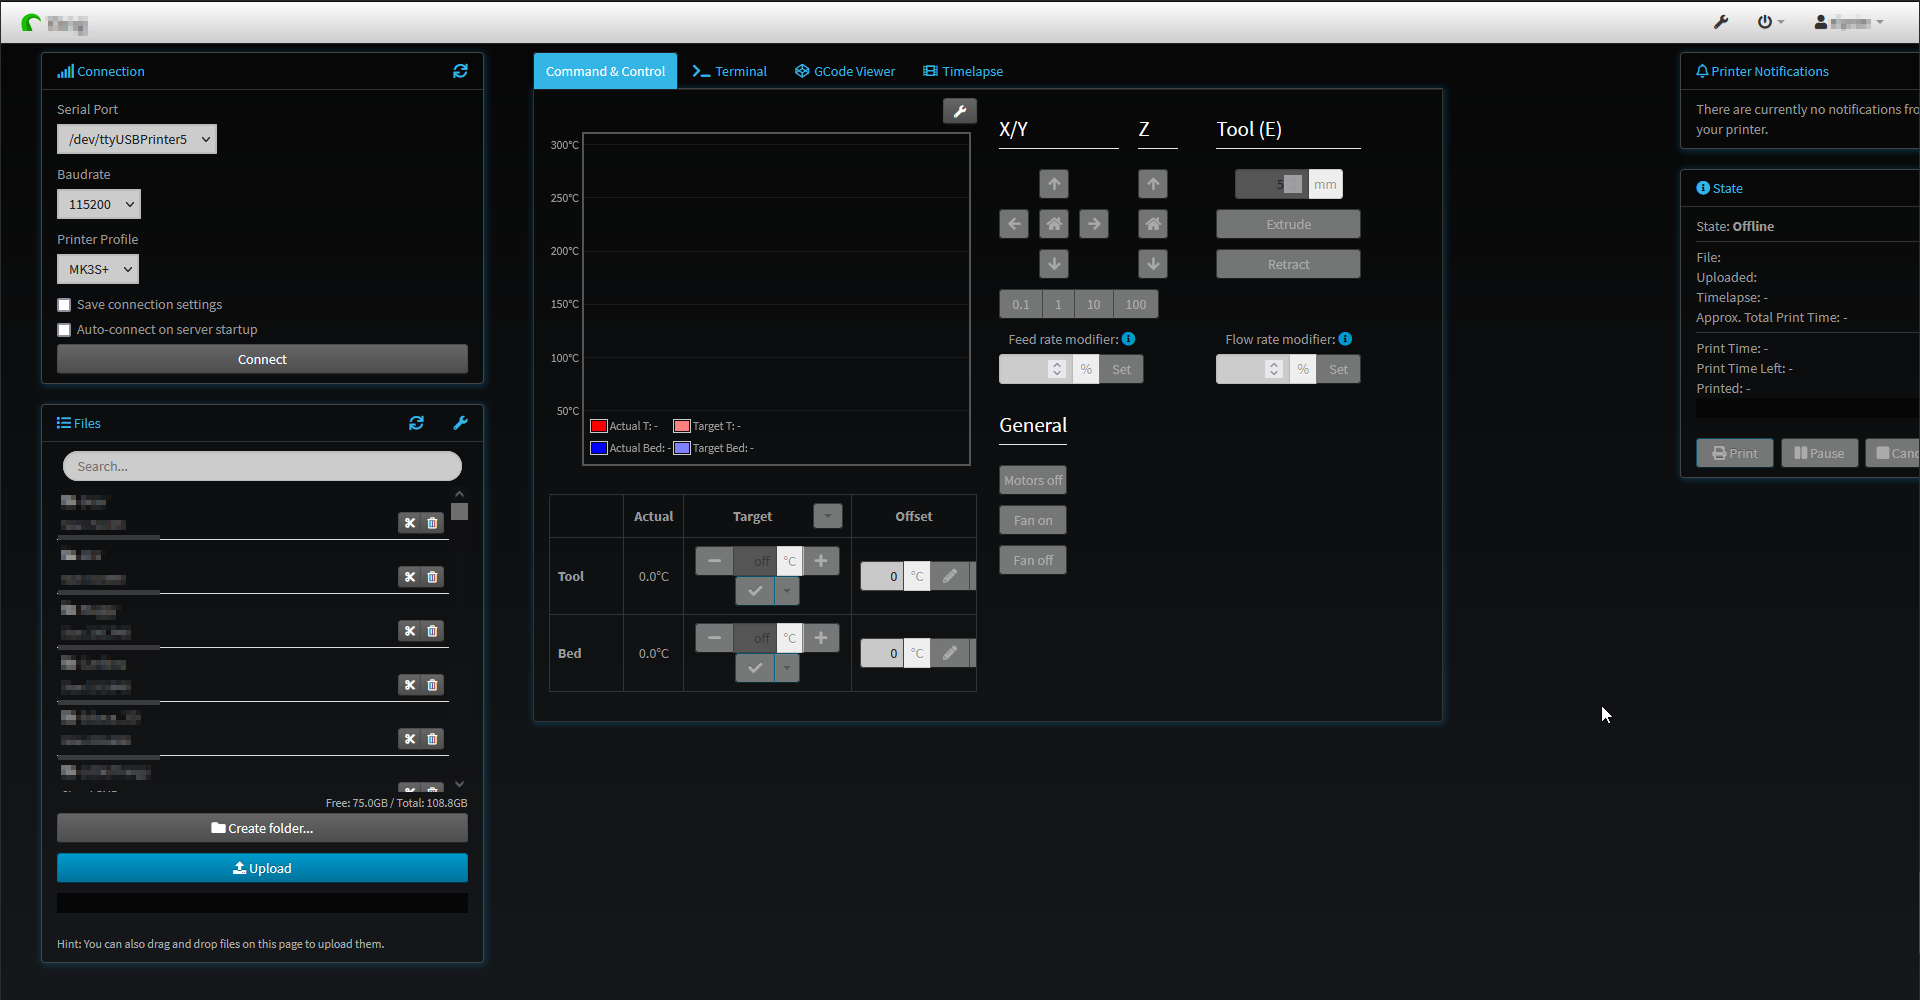Screen dimensions: 1920x1000
Task: Home the Z axis
Action: 1153,223
